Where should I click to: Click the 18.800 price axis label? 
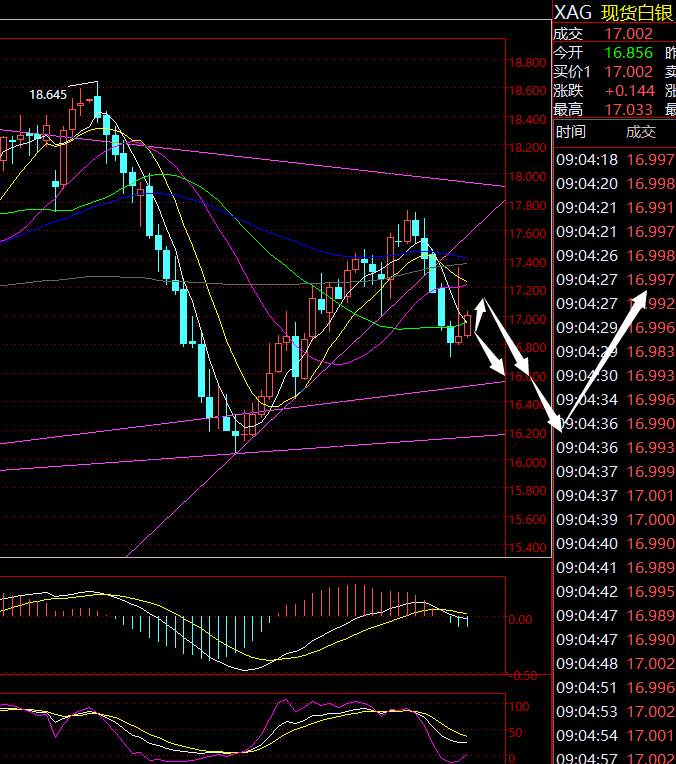coord(527,62)
